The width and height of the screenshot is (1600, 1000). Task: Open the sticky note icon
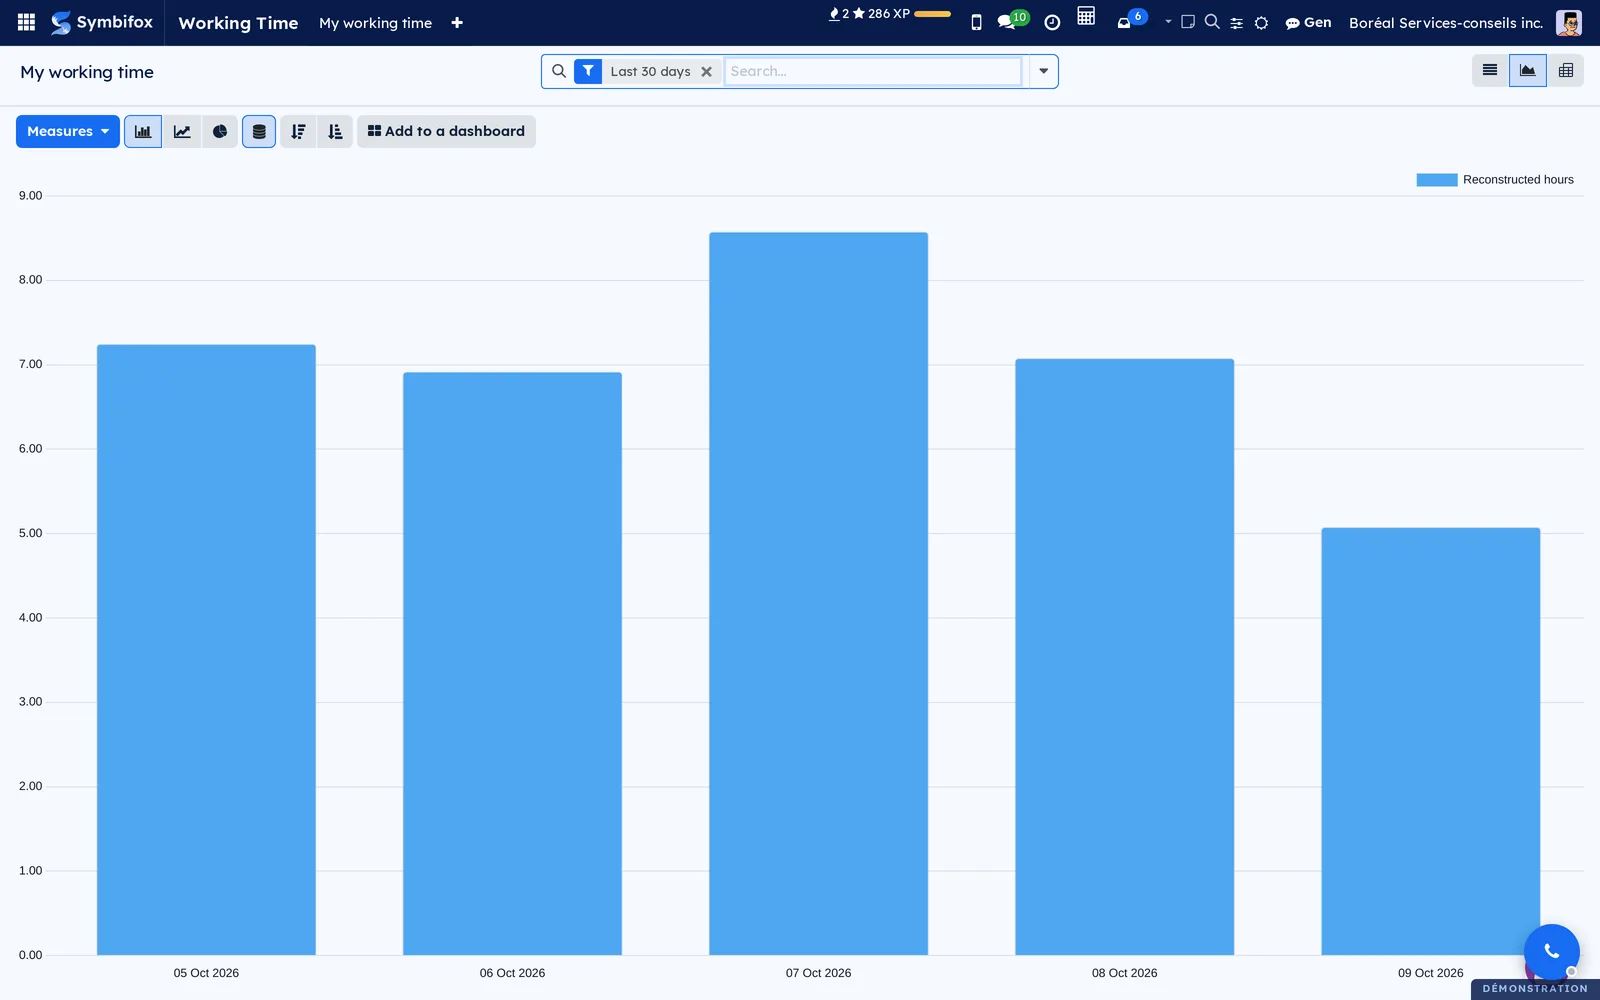[x=1188, y=21]
